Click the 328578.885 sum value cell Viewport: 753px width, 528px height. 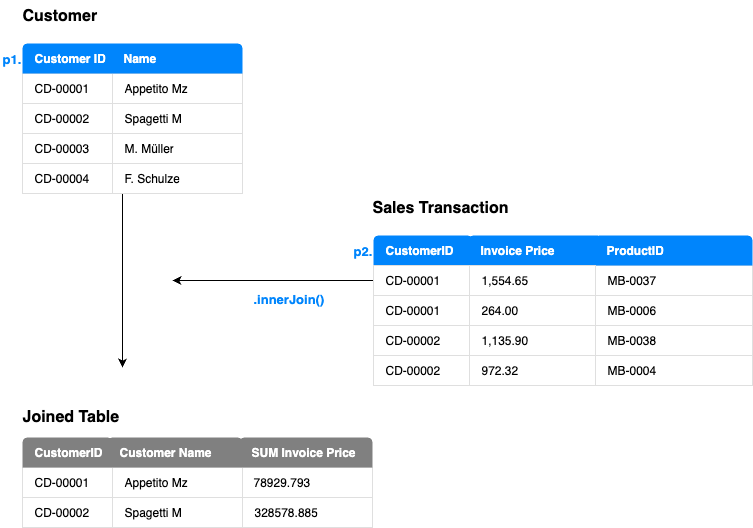click(x=285, y=513)
